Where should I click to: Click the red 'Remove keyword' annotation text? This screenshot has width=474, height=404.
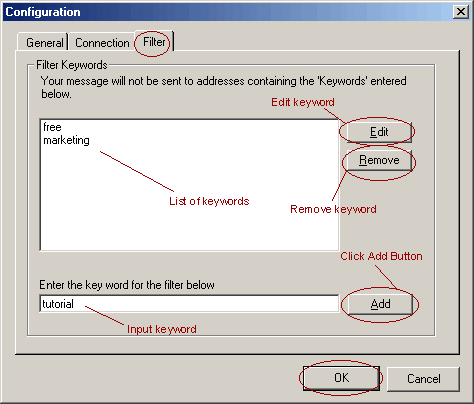coord(333,209)
